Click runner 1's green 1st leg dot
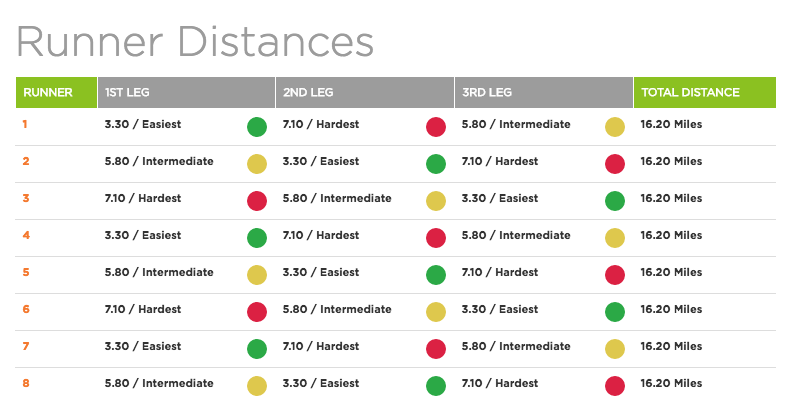787x415 pixels. (x=257, y=127)
